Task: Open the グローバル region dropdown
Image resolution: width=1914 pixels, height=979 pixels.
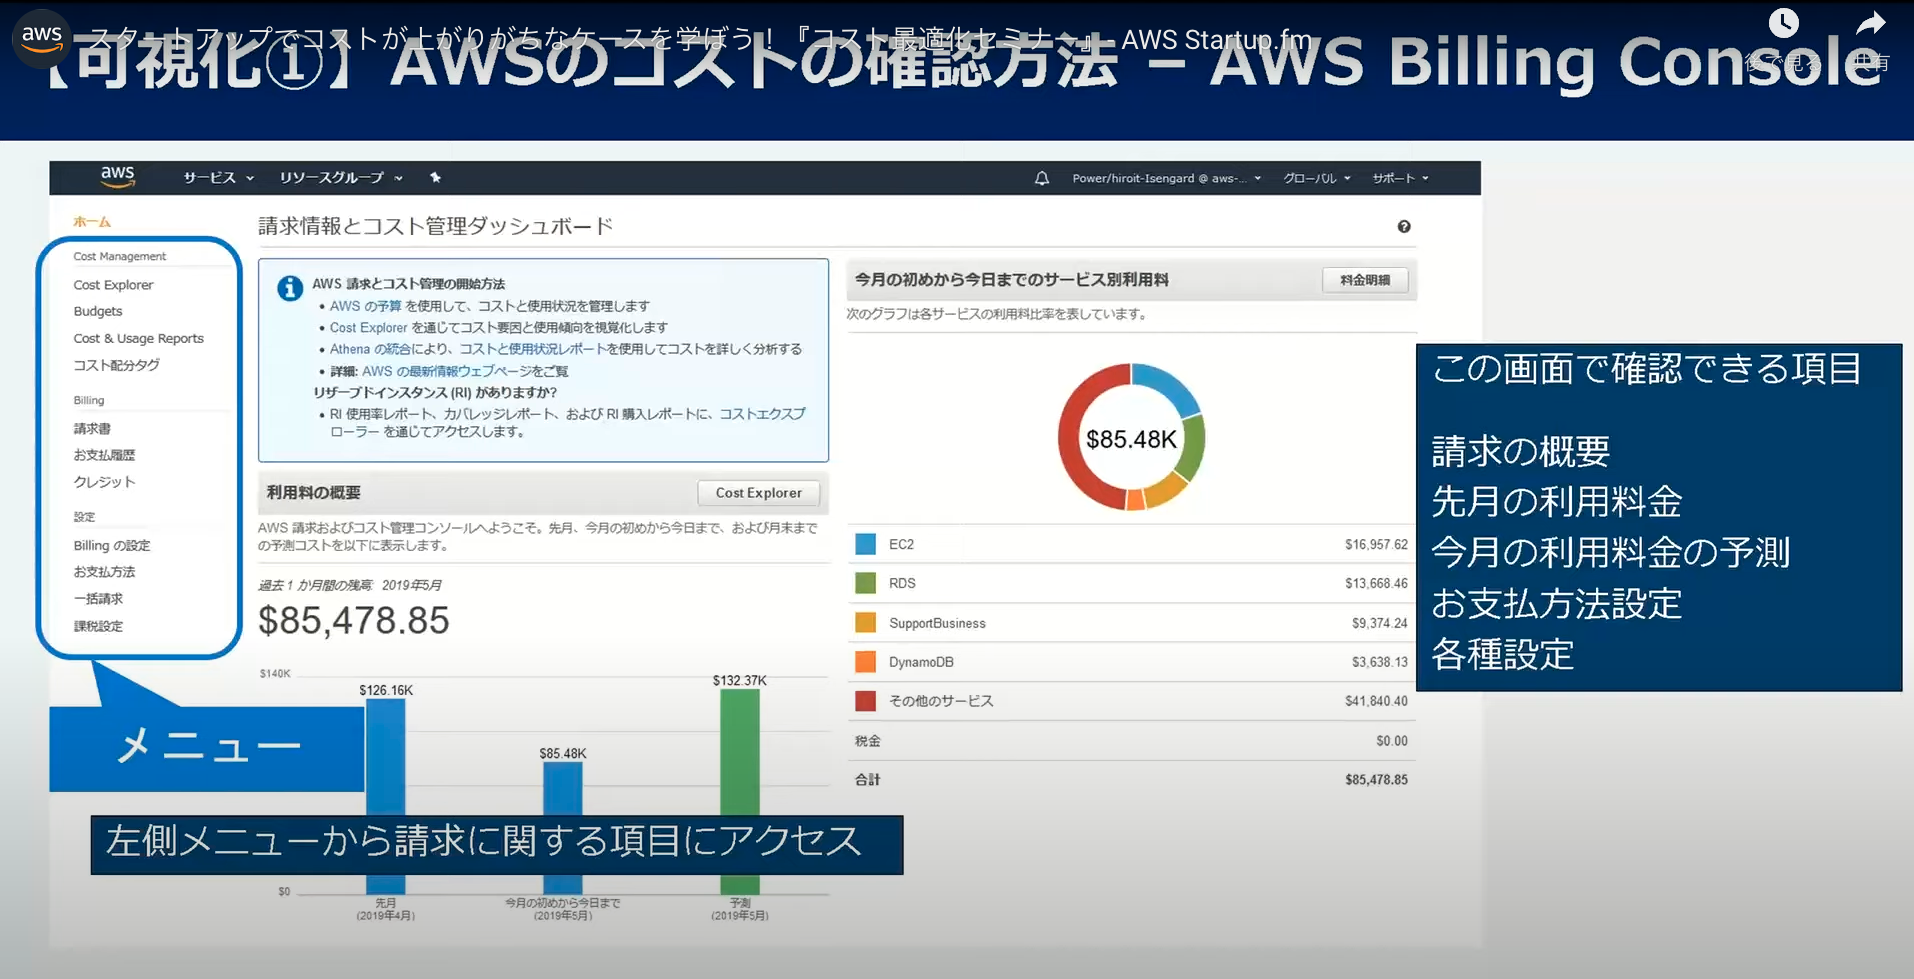Action: (x=1317, y=178)
